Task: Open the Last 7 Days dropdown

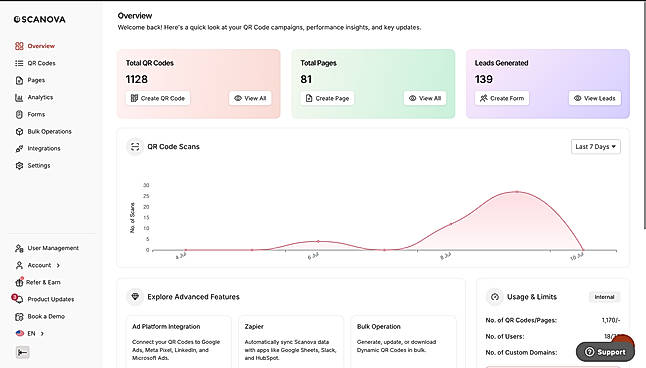Action: point(596,147)
